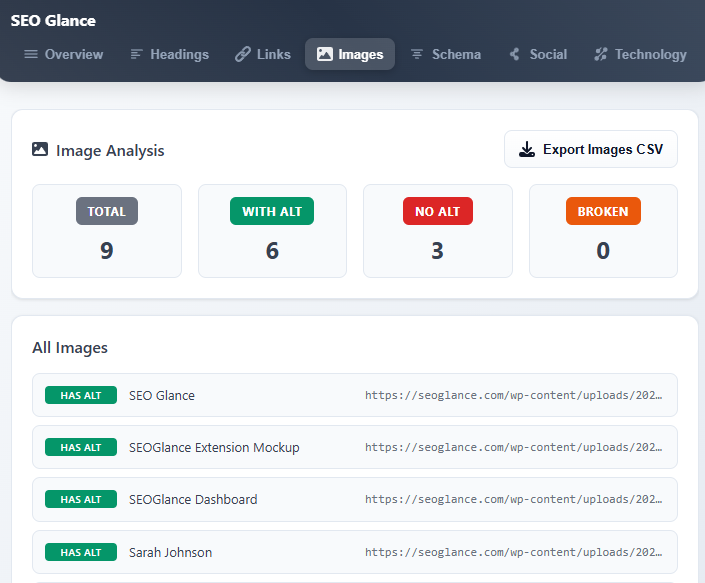The image size is (705, 583).
Task: Click the Technology icon
Action: (601, 54)
